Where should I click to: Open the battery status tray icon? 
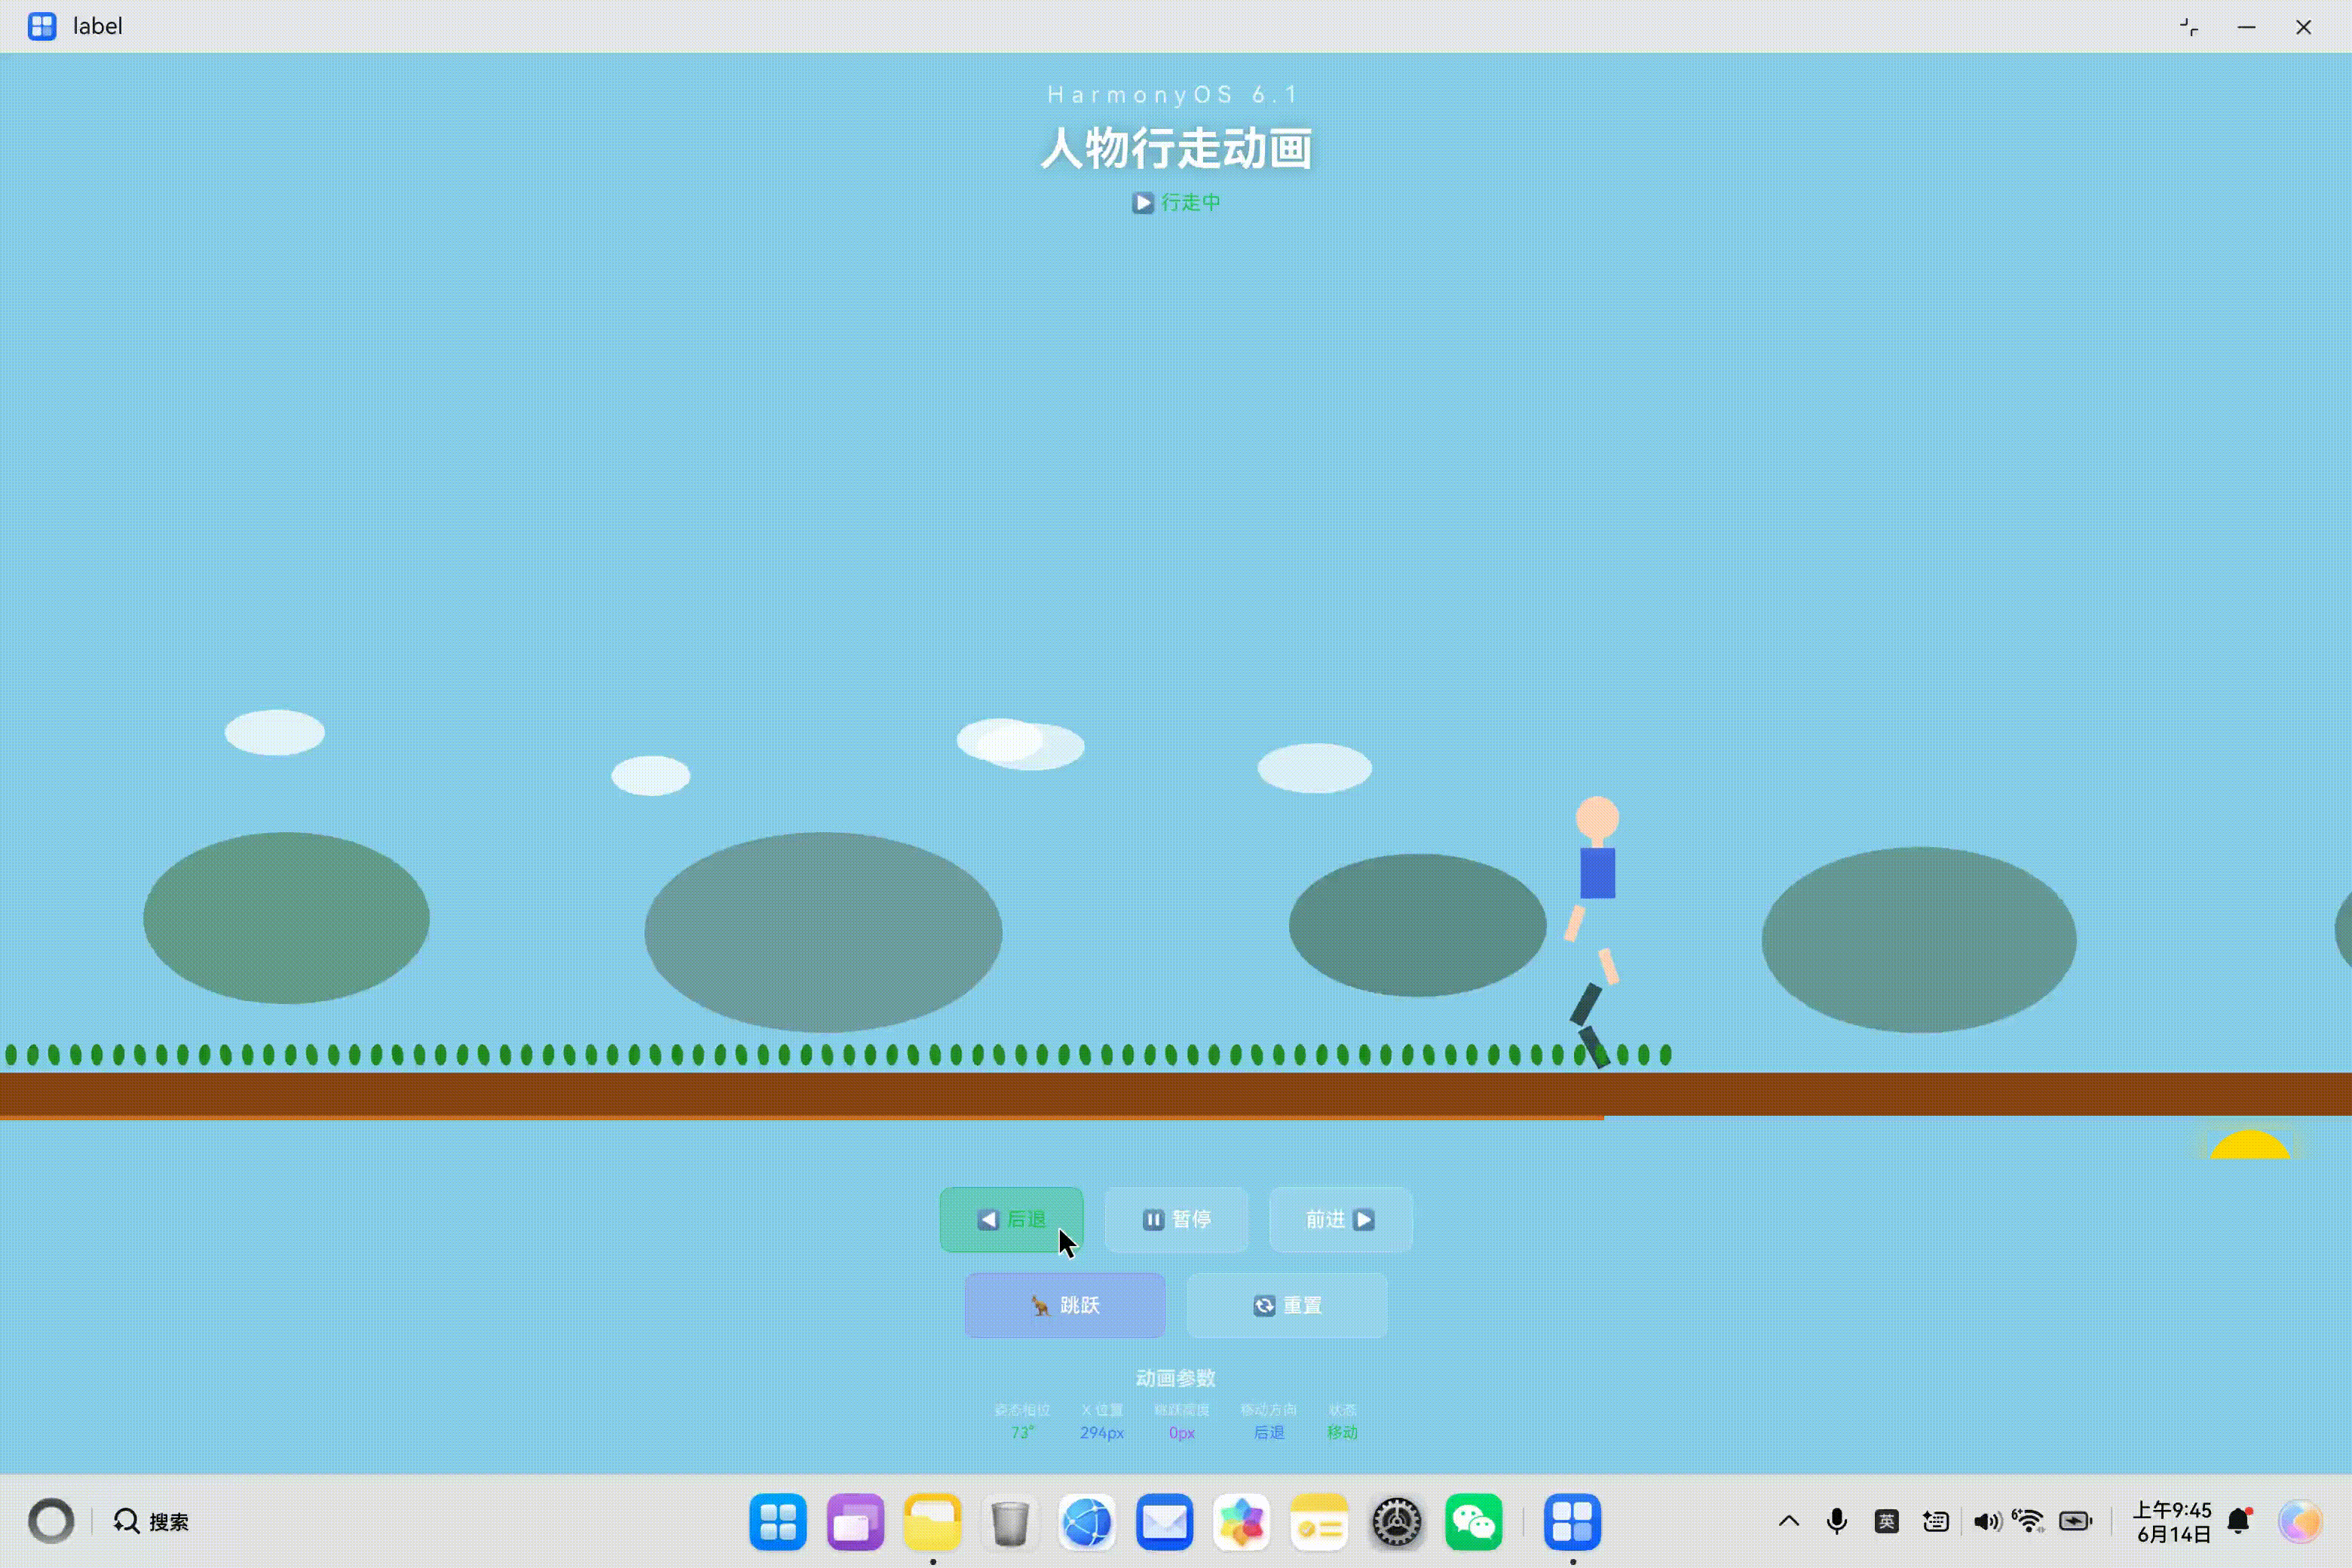point(2076,1521)
